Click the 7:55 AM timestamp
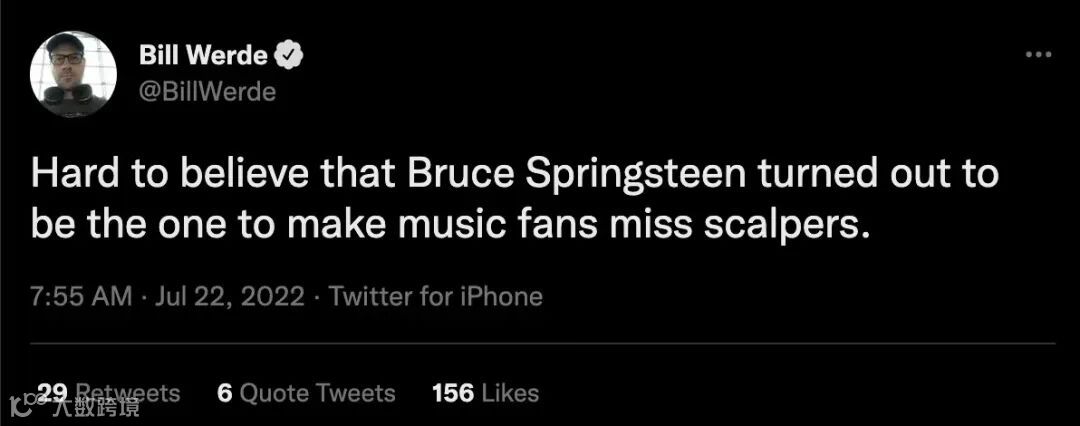1080x426 pixels. point(81,296)
